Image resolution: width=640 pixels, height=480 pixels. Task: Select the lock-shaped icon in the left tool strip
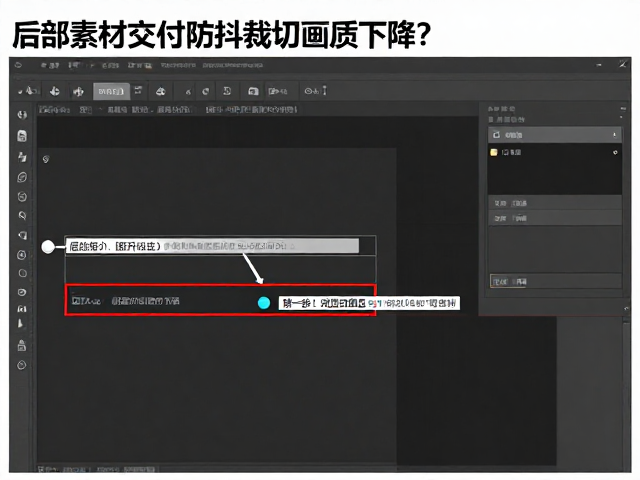[22, 345]
